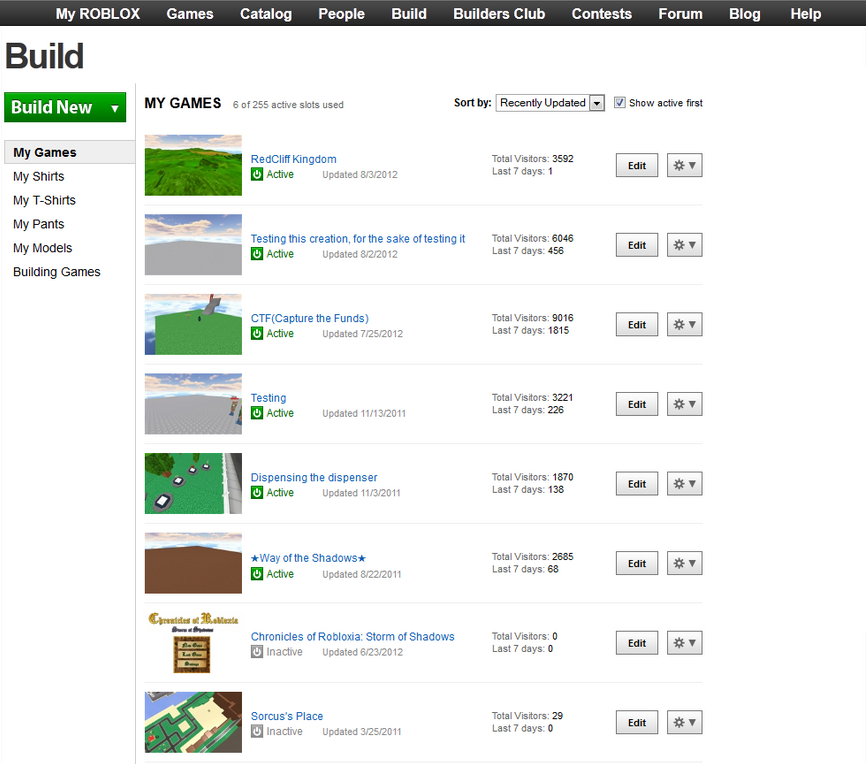Click Edit button for Sorcus's Place
Screen dimensions: 866x764
point(637,722)
